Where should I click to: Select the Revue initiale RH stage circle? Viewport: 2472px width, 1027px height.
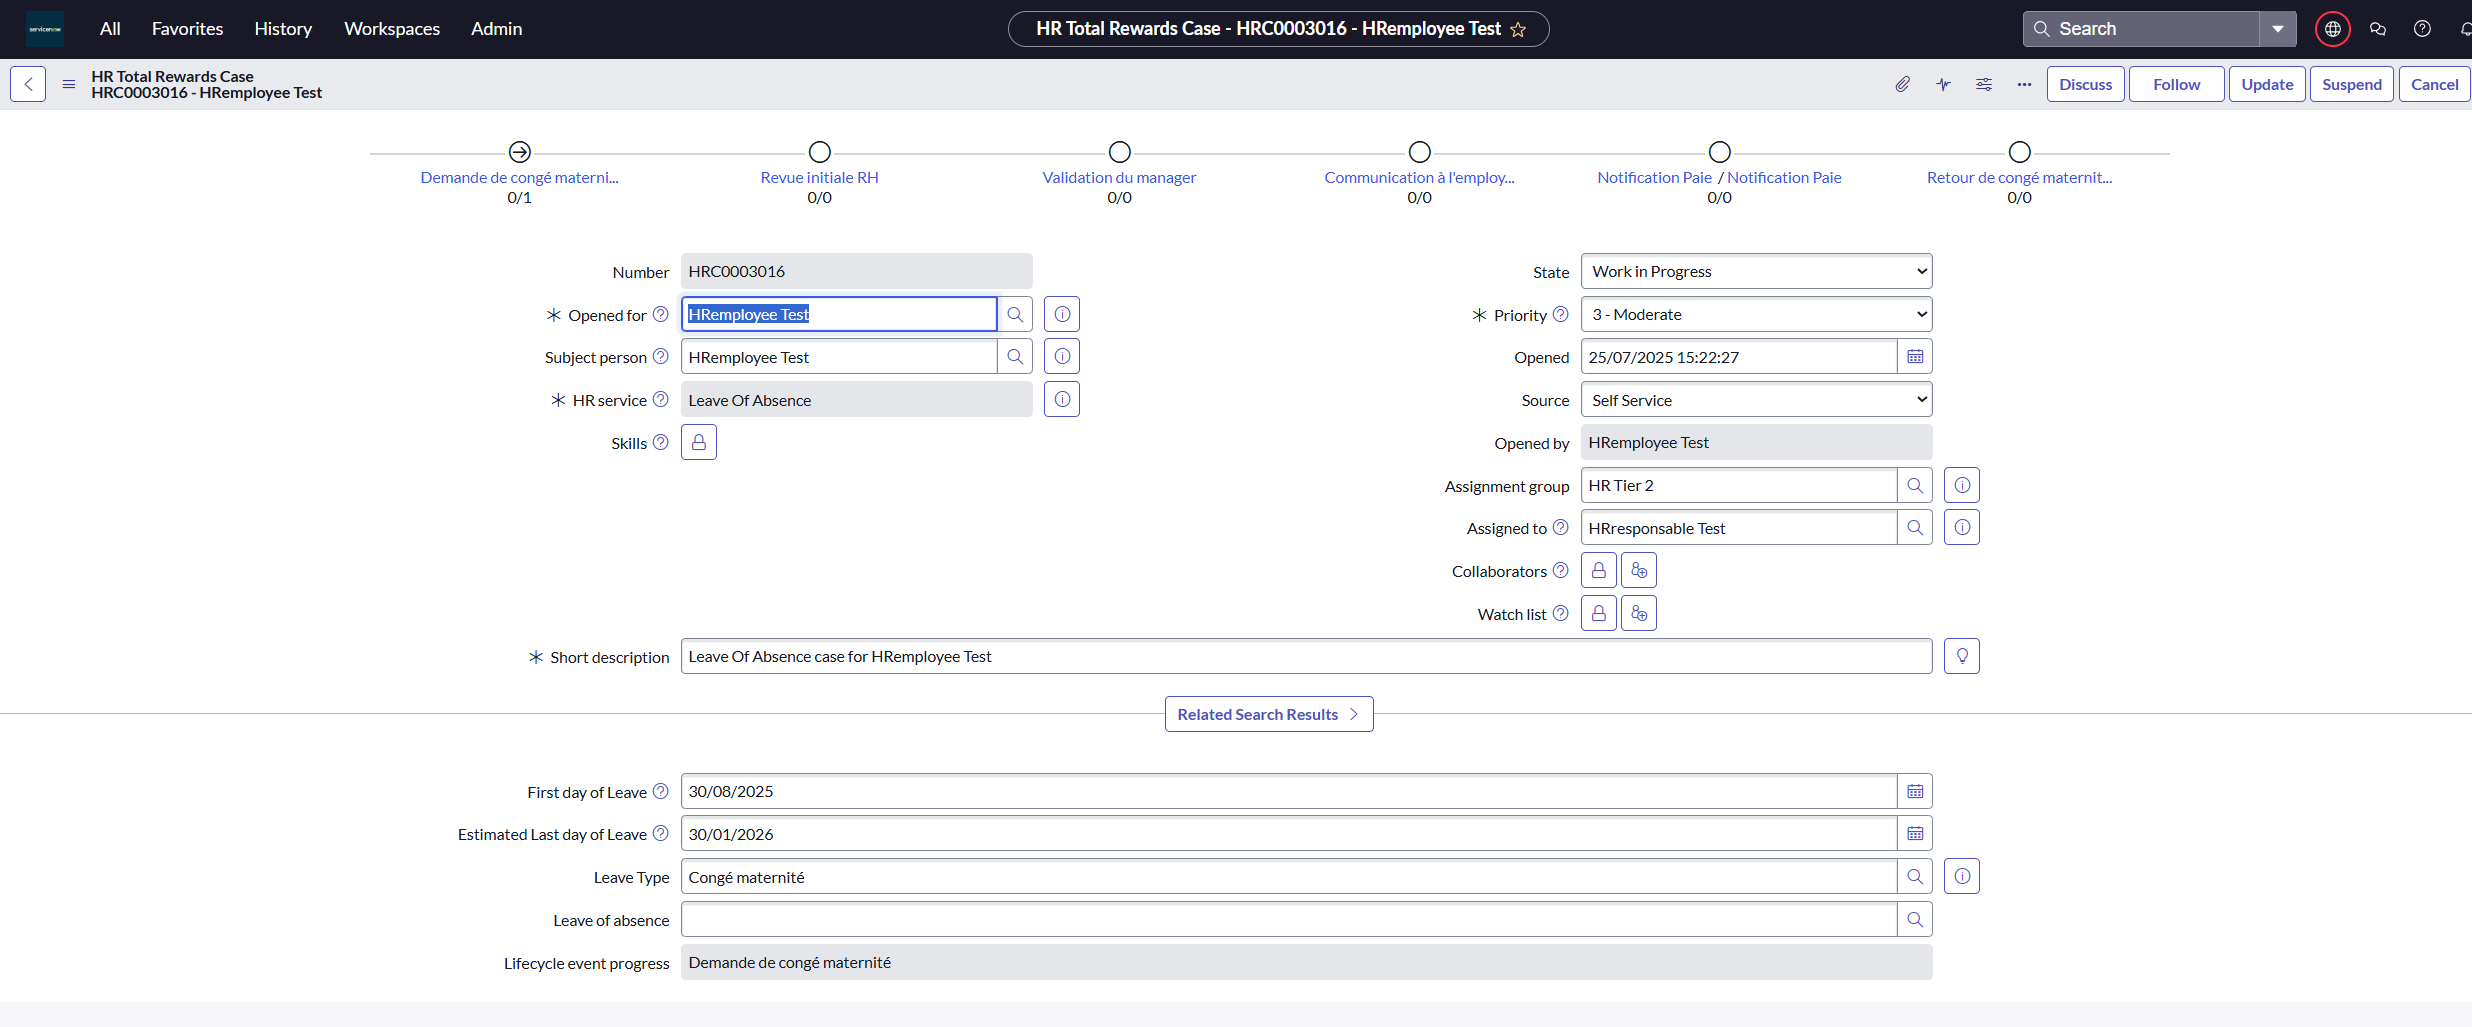pos(819,152)
